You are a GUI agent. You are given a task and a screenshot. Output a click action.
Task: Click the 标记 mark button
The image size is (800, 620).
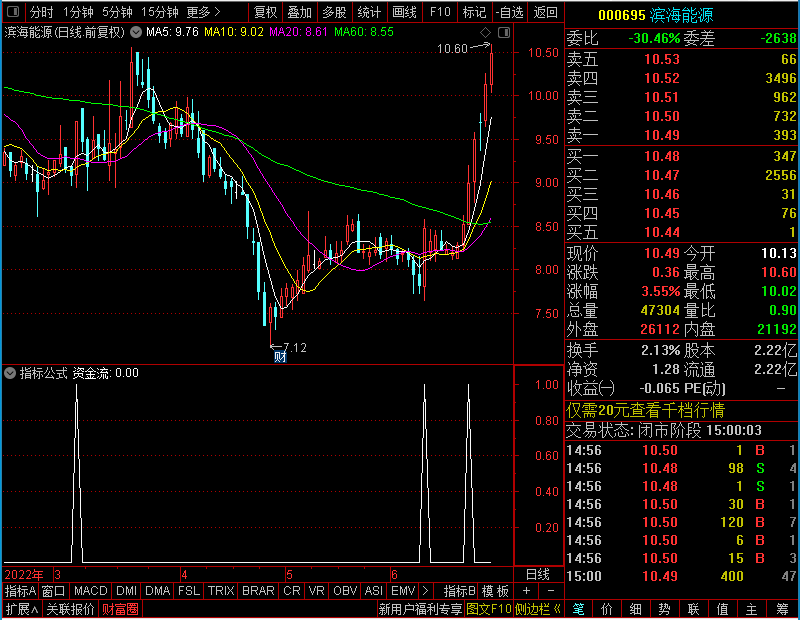(x=474, y=12)
